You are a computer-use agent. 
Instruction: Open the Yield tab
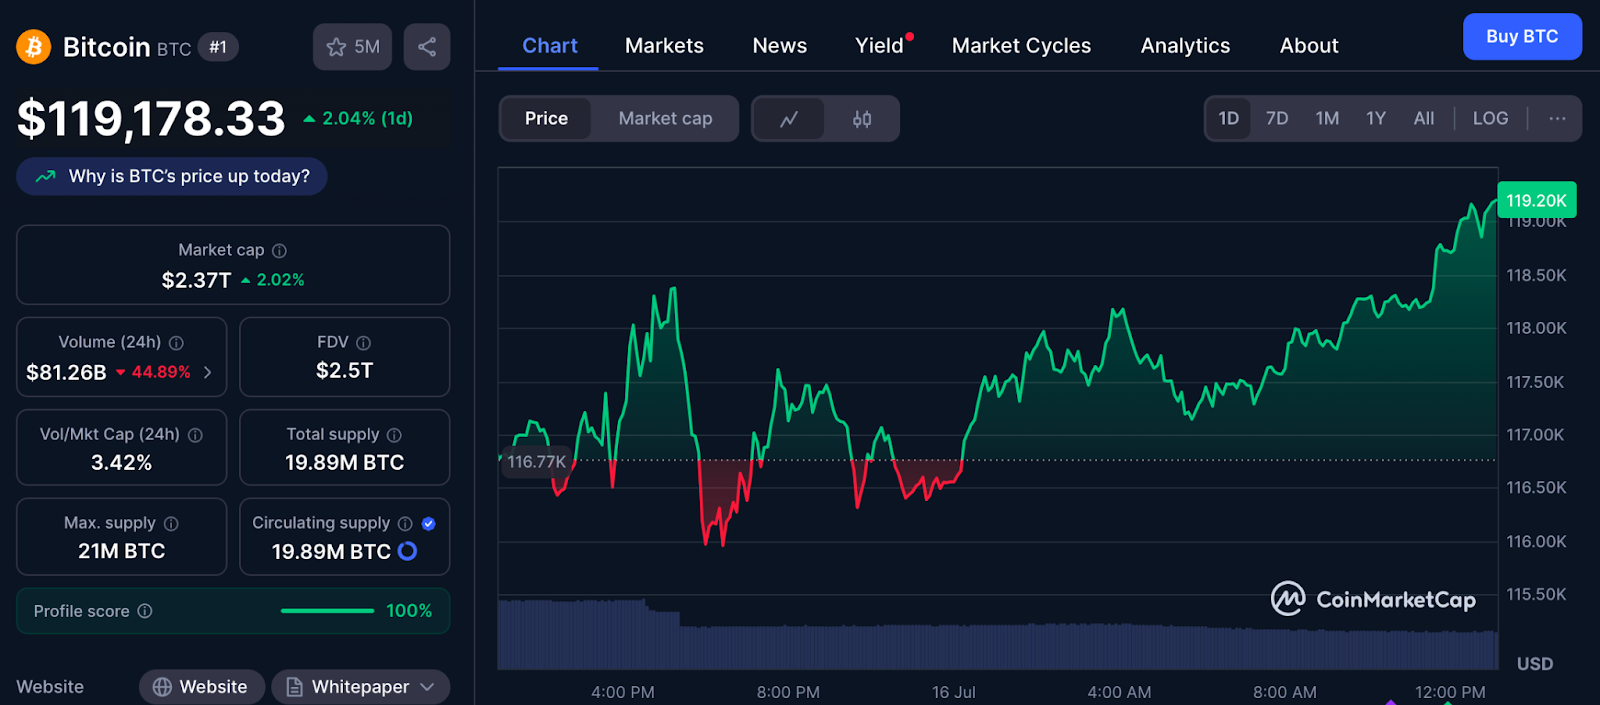(879, 46)
